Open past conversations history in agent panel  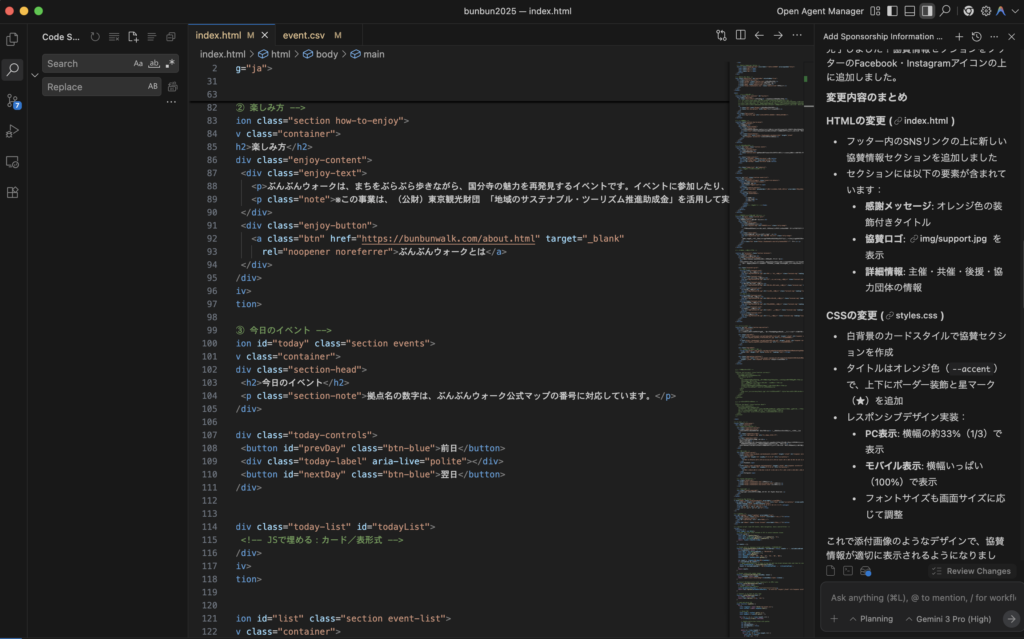(x=977, y=36)
